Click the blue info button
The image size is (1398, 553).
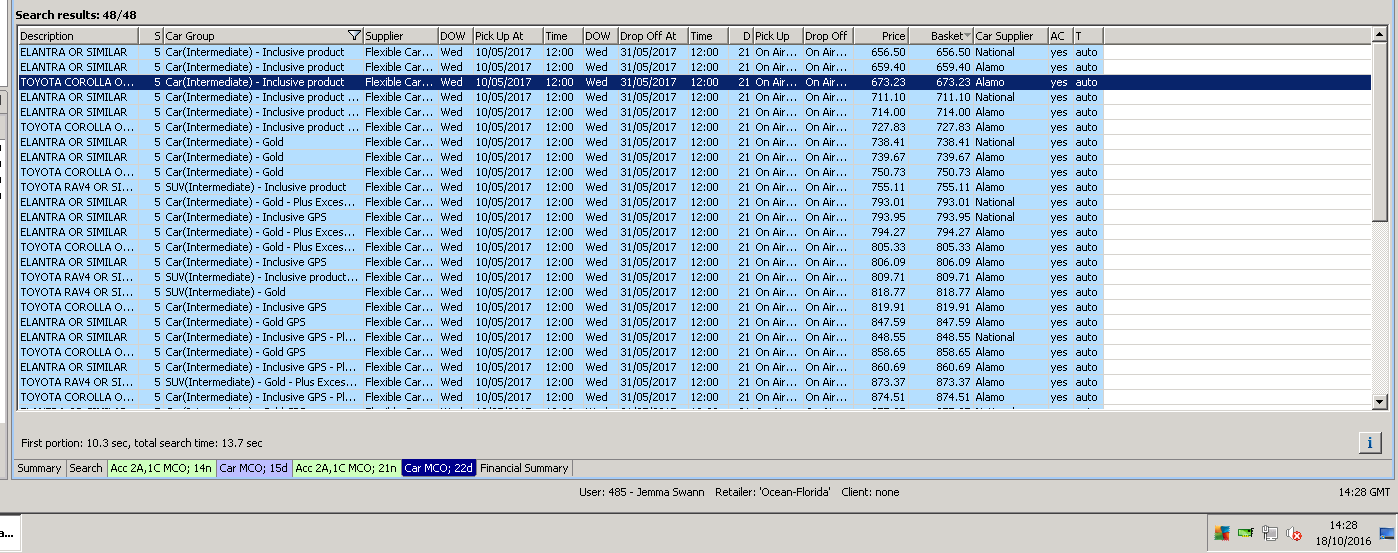(1369, 442)
